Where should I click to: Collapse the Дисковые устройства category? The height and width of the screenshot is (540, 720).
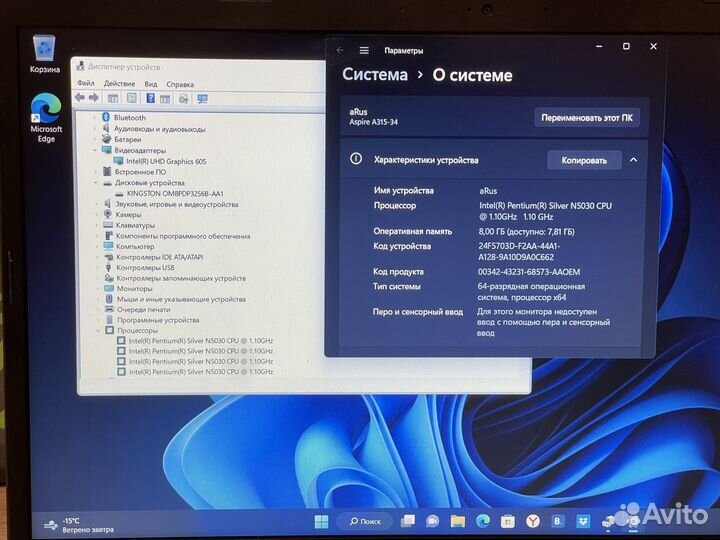(96, 182)
